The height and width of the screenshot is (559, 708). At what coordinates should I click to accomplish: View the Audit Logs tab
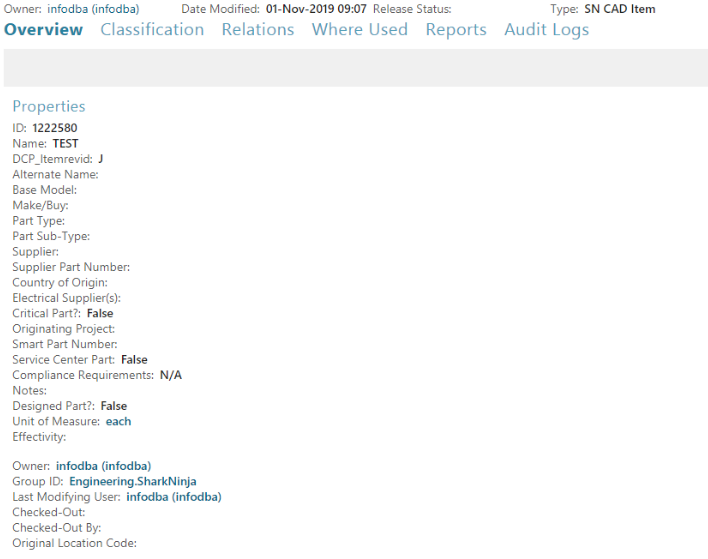click(546, 30)
